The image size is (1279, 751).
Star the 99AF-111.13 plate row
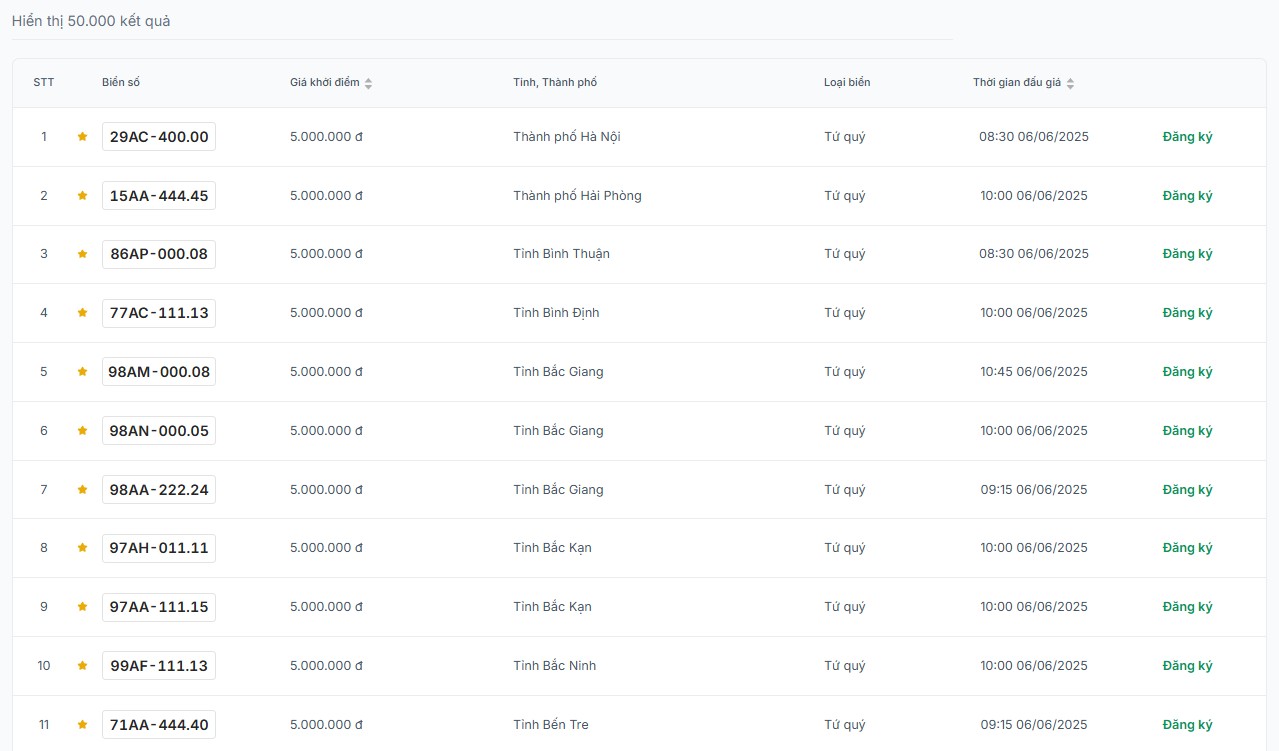coord(82,666)
